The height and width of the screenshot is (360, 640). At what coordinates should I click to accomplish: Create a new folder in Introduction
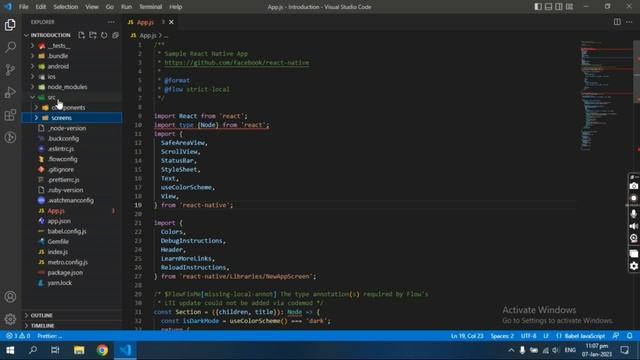(93, 35)
